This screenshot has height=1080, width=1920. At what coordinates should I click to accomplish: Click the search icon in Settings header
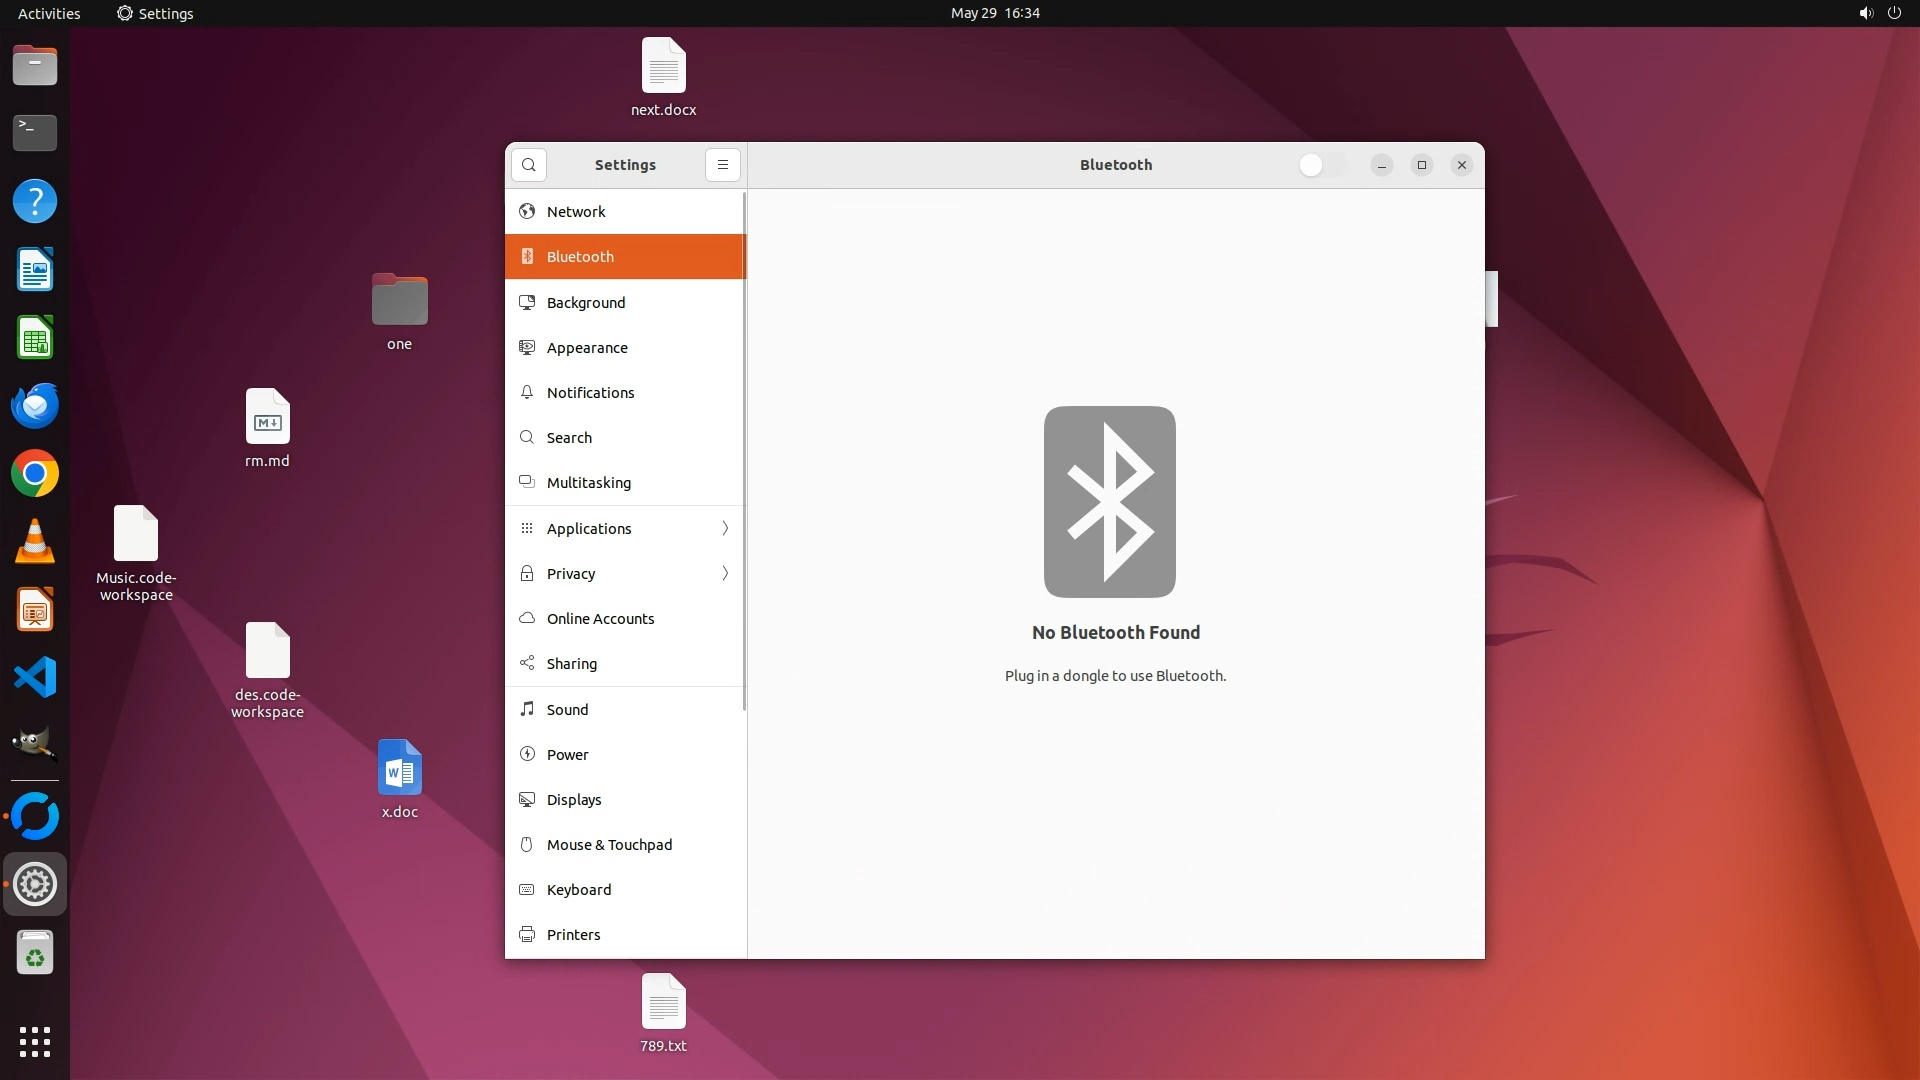pos(529,165)
